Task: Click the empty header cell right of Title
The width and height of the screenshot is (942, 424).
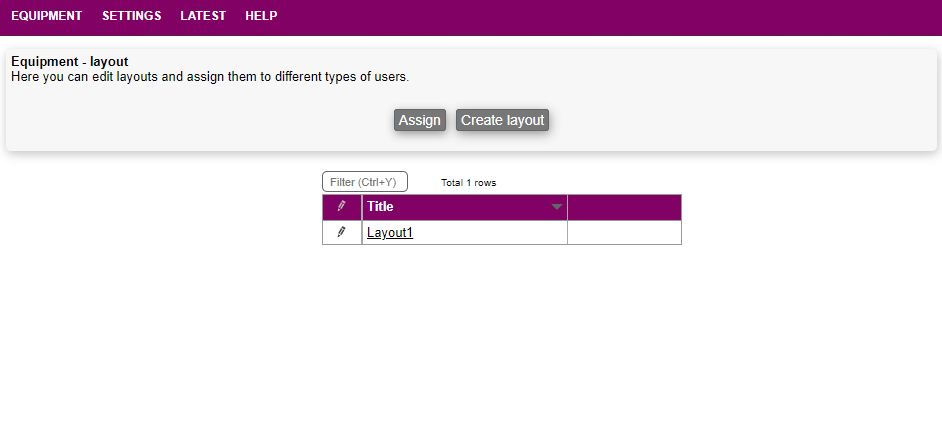Action: tap(624, 207)
